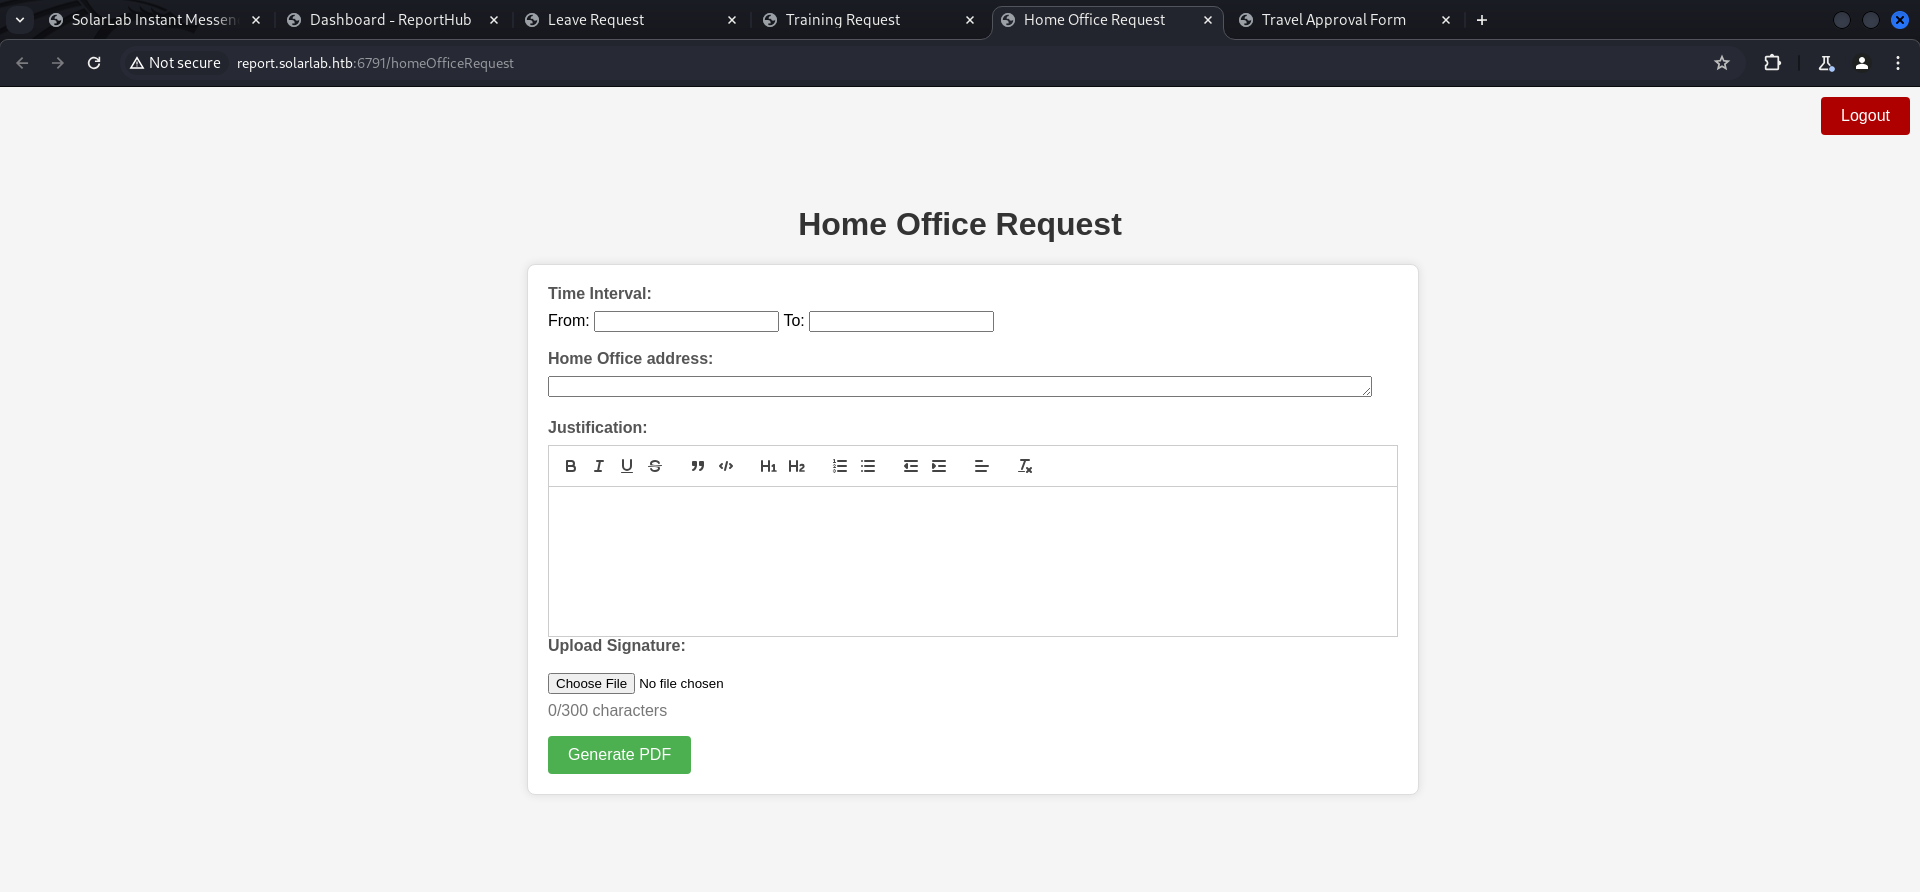Start an ordered numbered list
The image size is (1920, 892).
tap(839, 466)
